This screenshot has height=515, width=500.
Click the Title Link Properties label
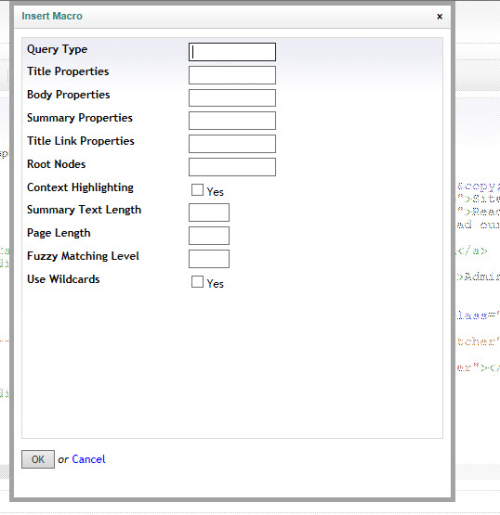click(x=81, y=141)
